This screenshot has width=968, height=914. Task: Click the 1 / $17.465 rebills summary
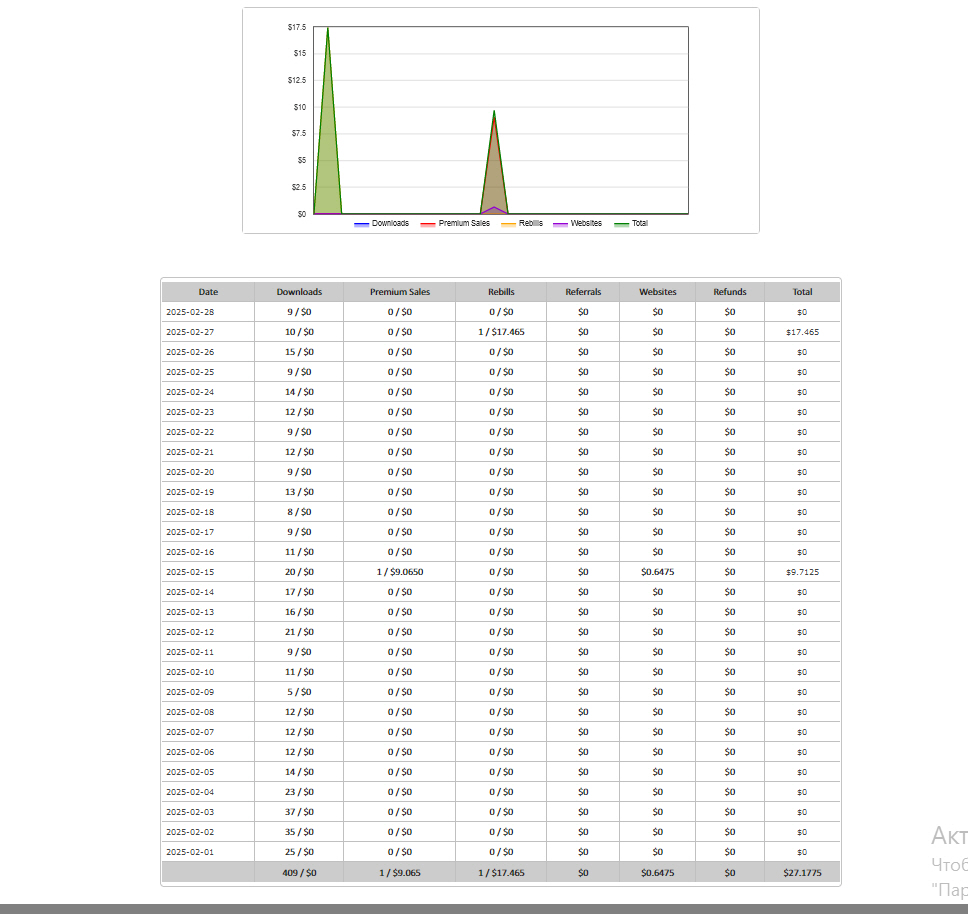pos(501,873)
